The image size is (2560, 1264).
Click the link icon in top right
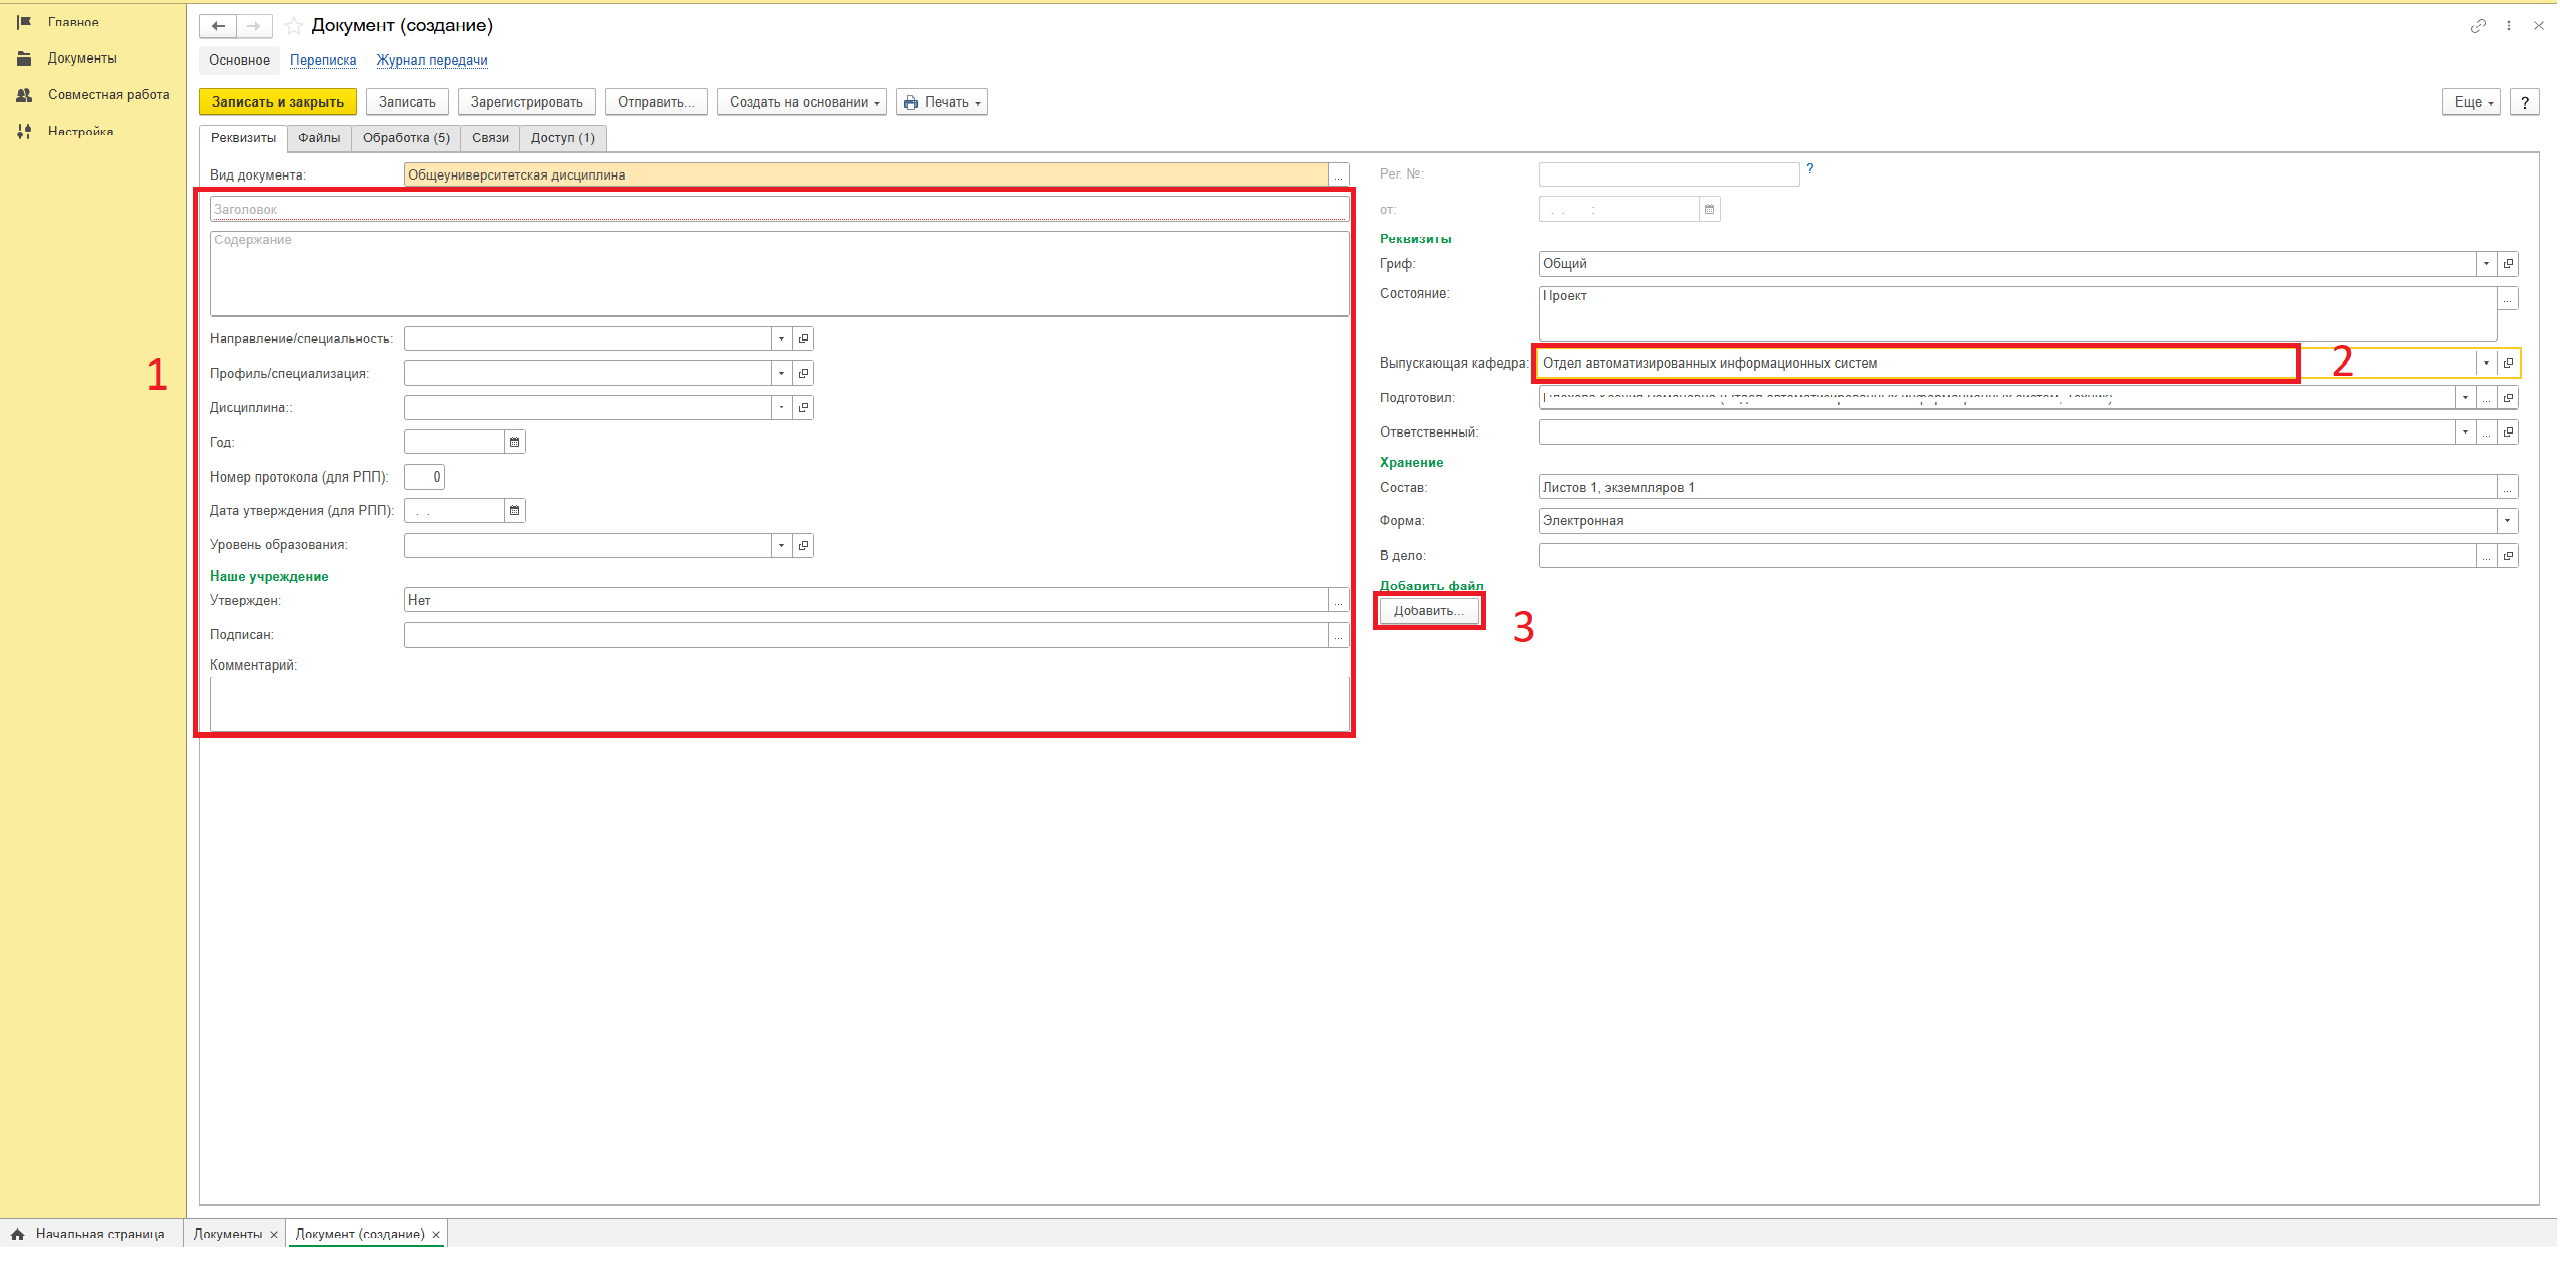(x=2478, y=26)
